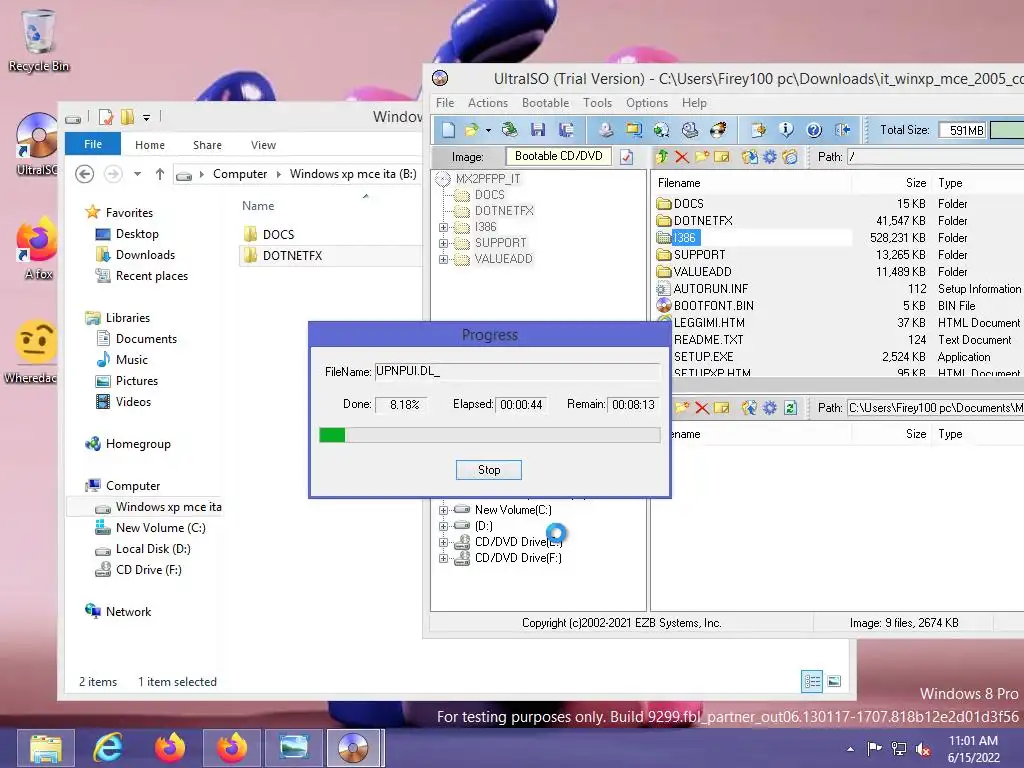Screen dimensions: 1024x768
Task: Click the gear icon in local pane toolbar
Action: tap(770, 408)
